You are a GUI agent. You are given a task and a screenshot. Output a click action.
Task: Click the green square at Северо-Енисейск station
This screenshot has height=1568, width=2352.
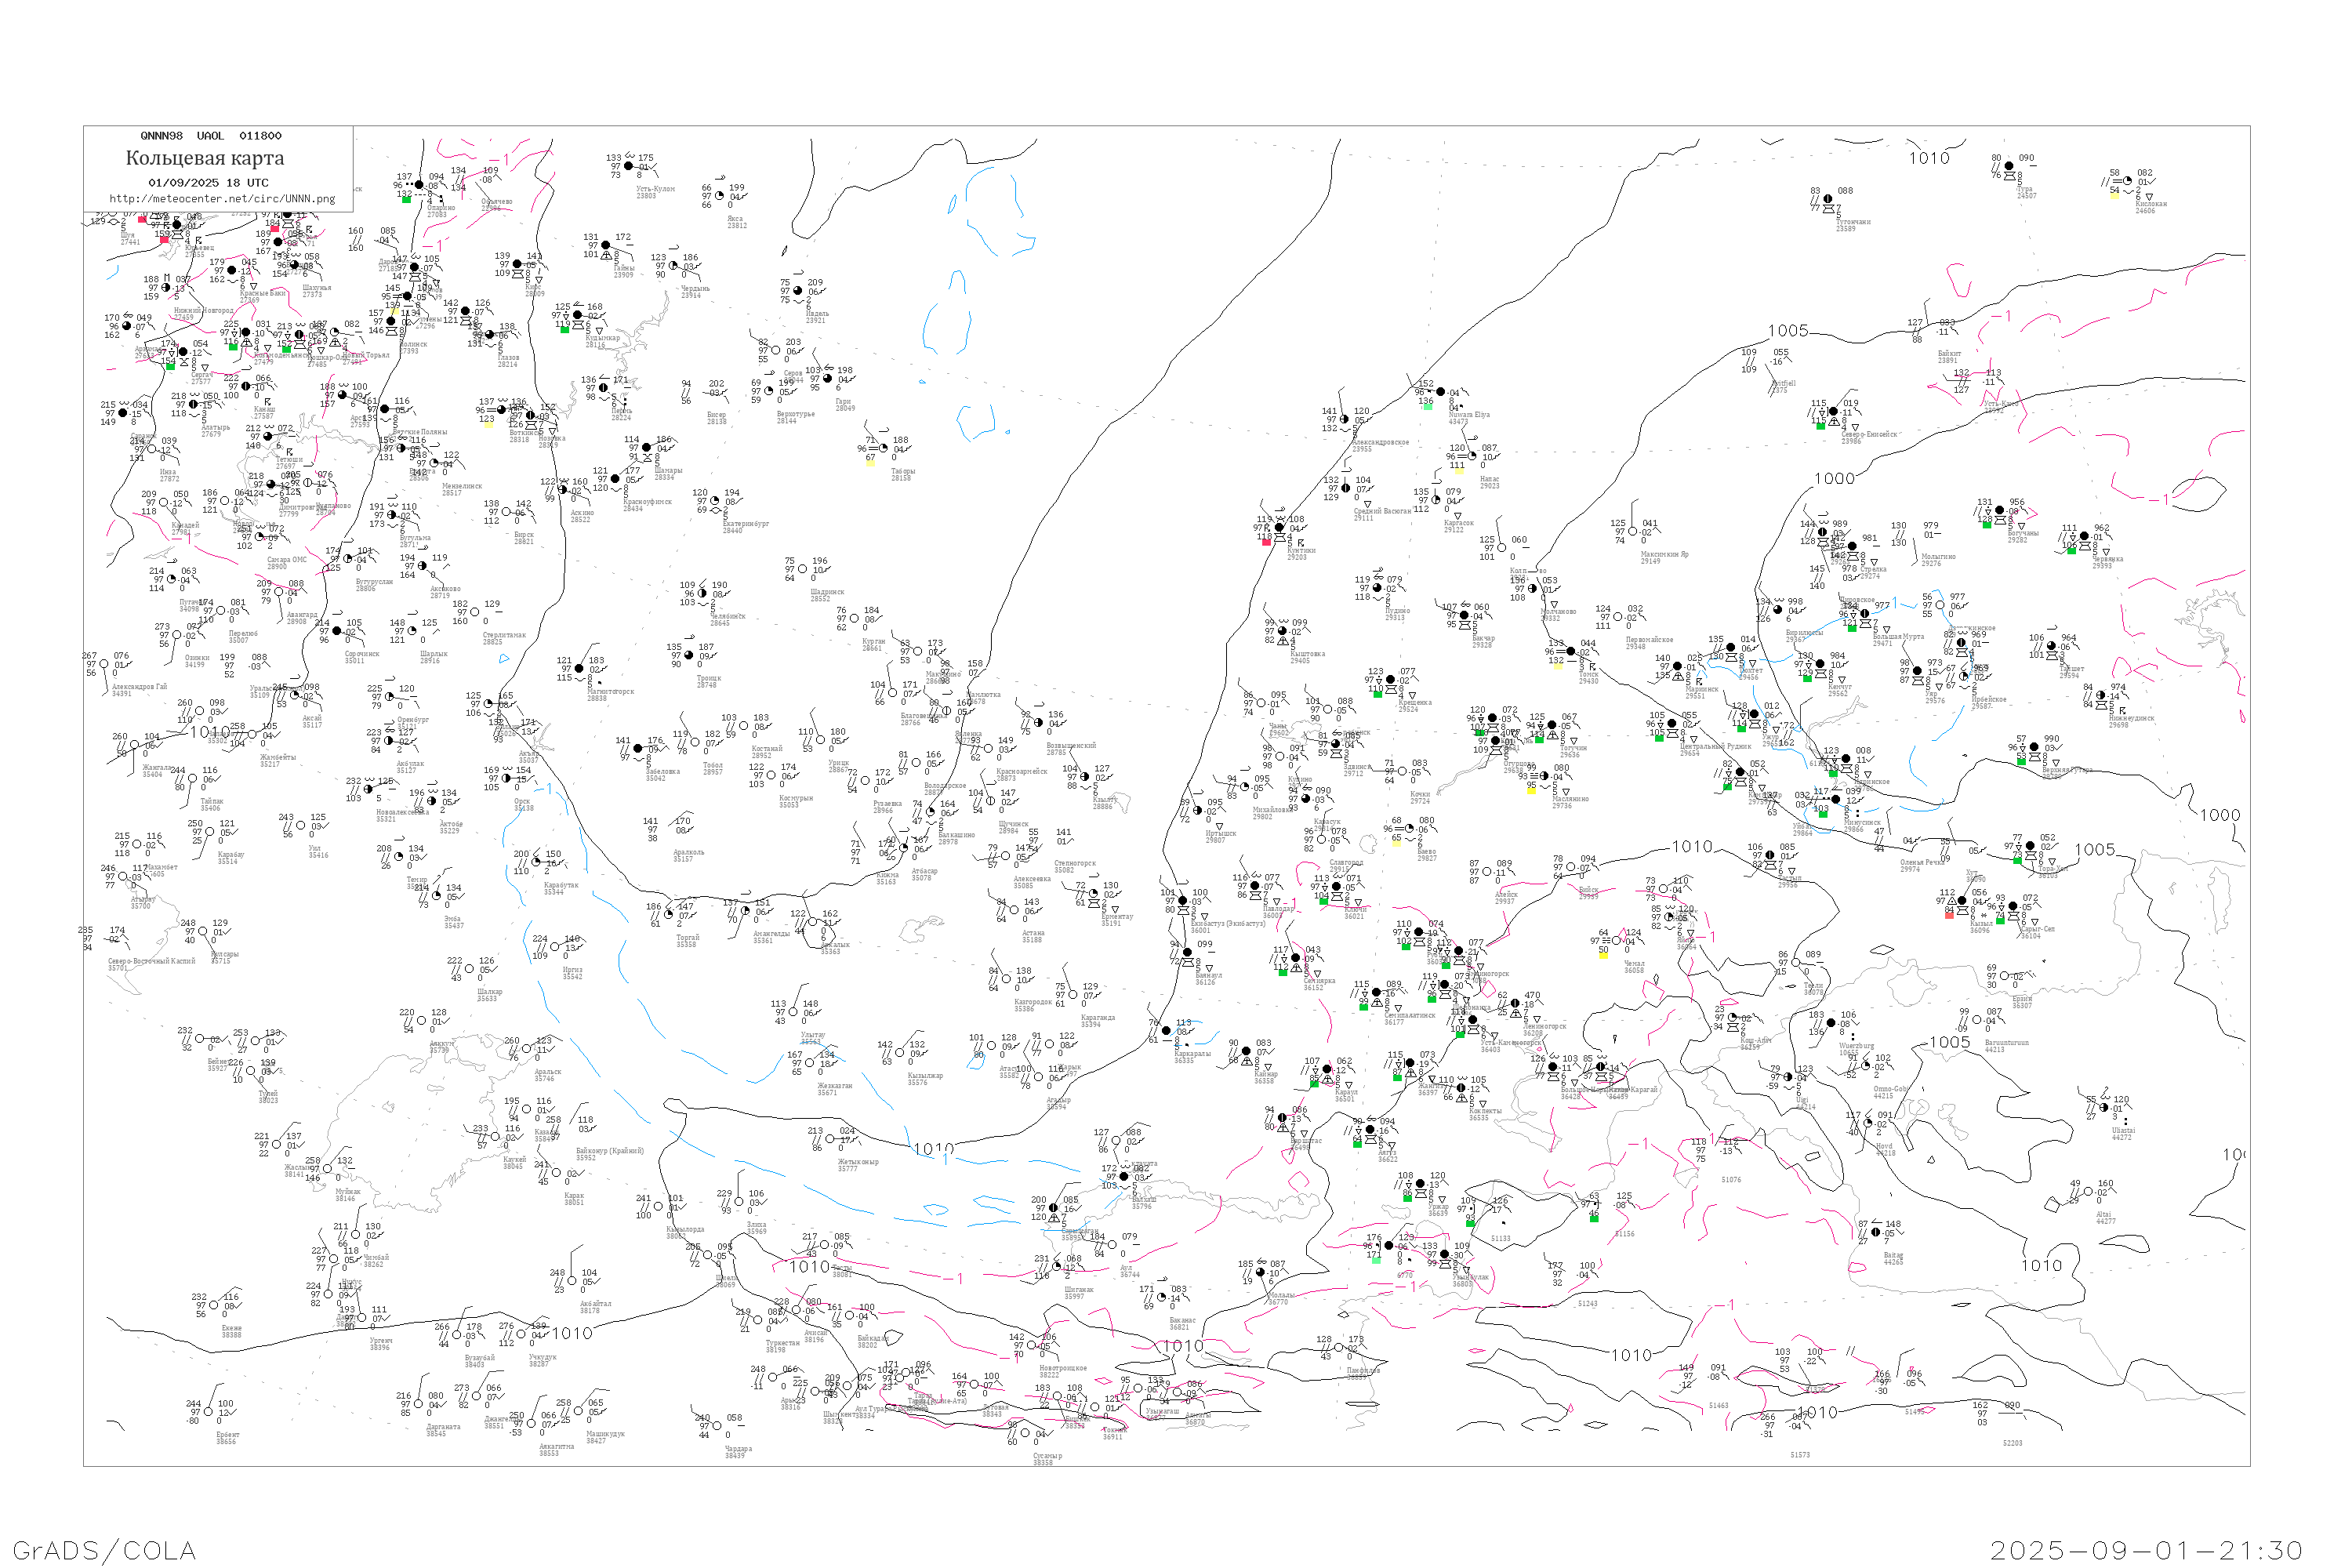1821,426
